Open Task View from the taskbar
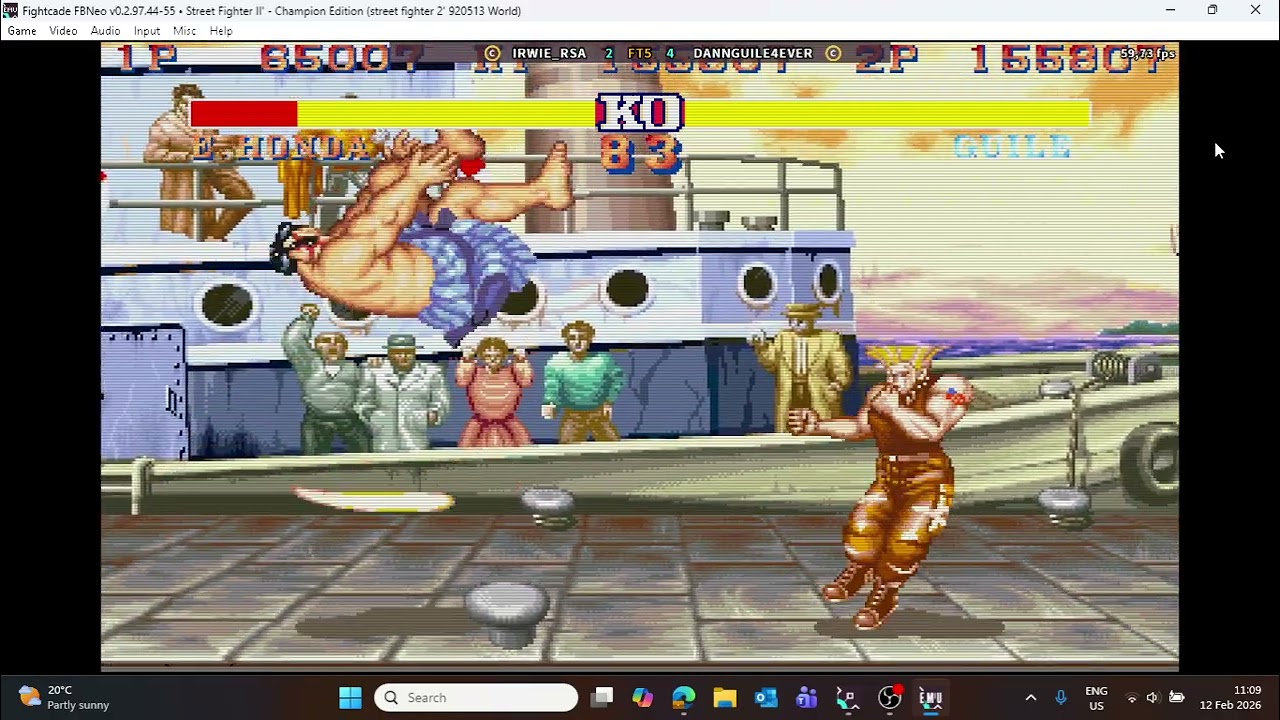Viewport: 1280px width, 720px height. pos(601,697)
